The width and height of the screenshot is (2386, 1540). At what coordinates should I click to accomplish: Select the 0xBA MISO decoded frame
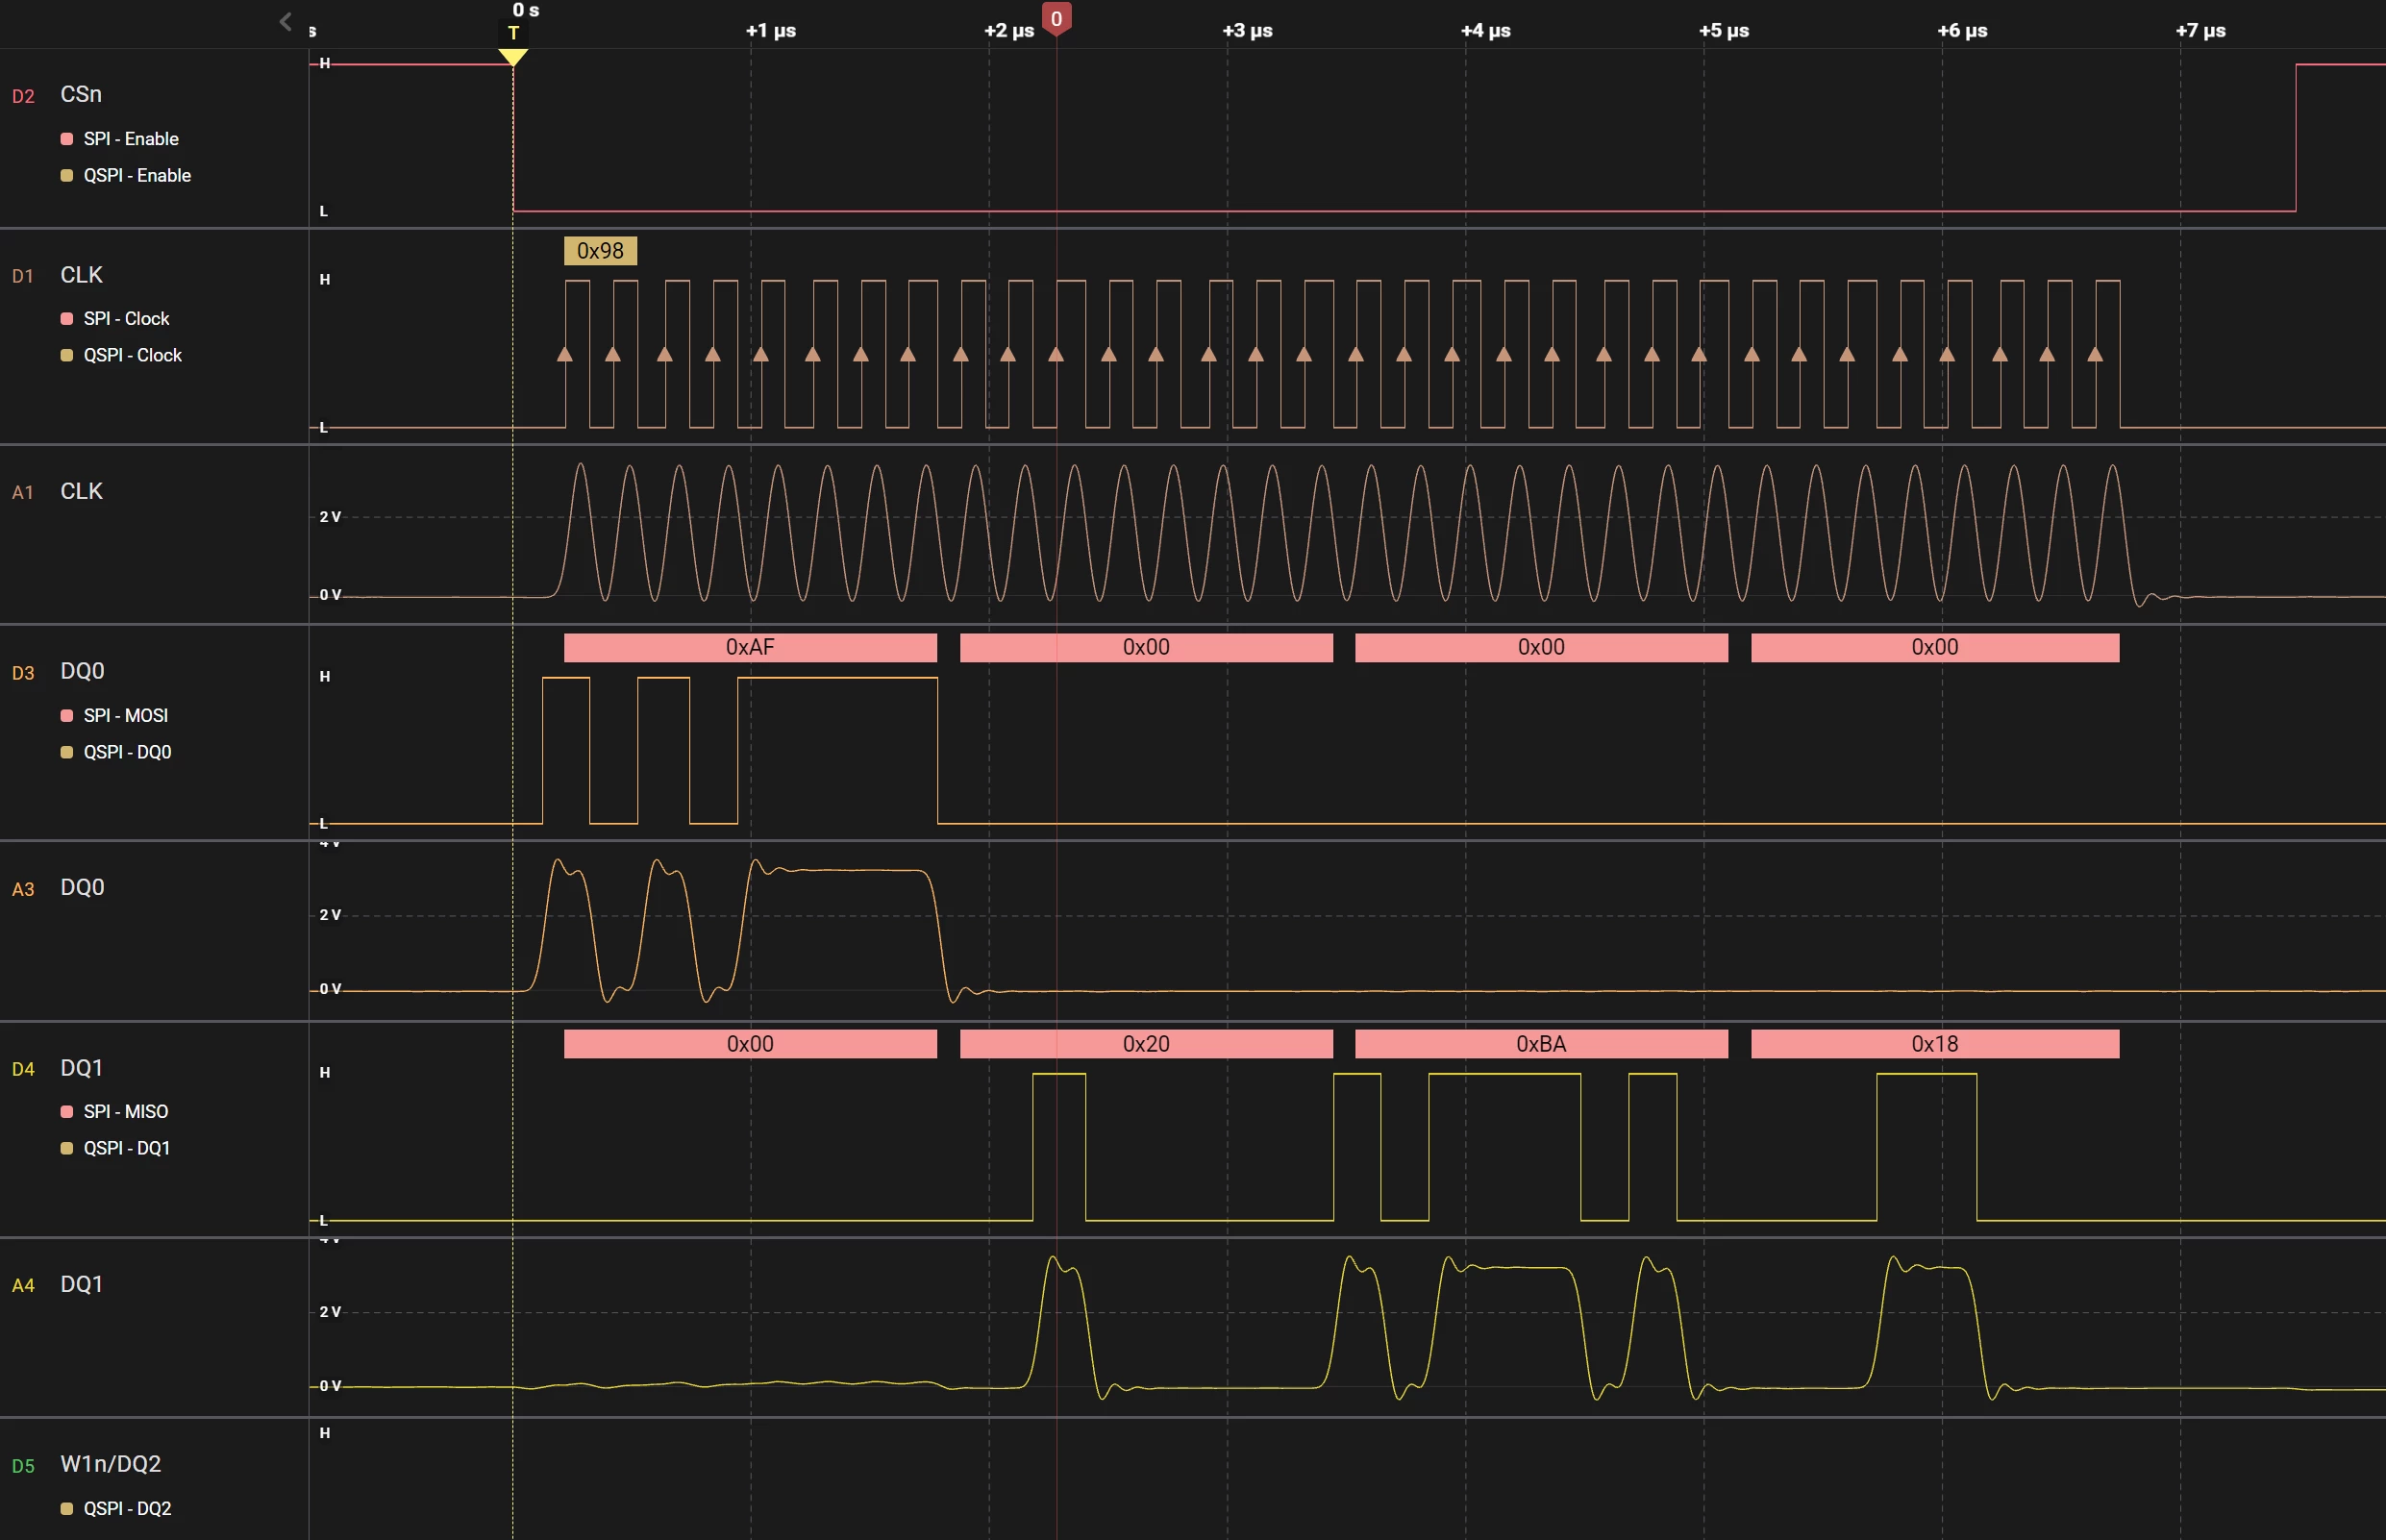coord(1541,1044)
